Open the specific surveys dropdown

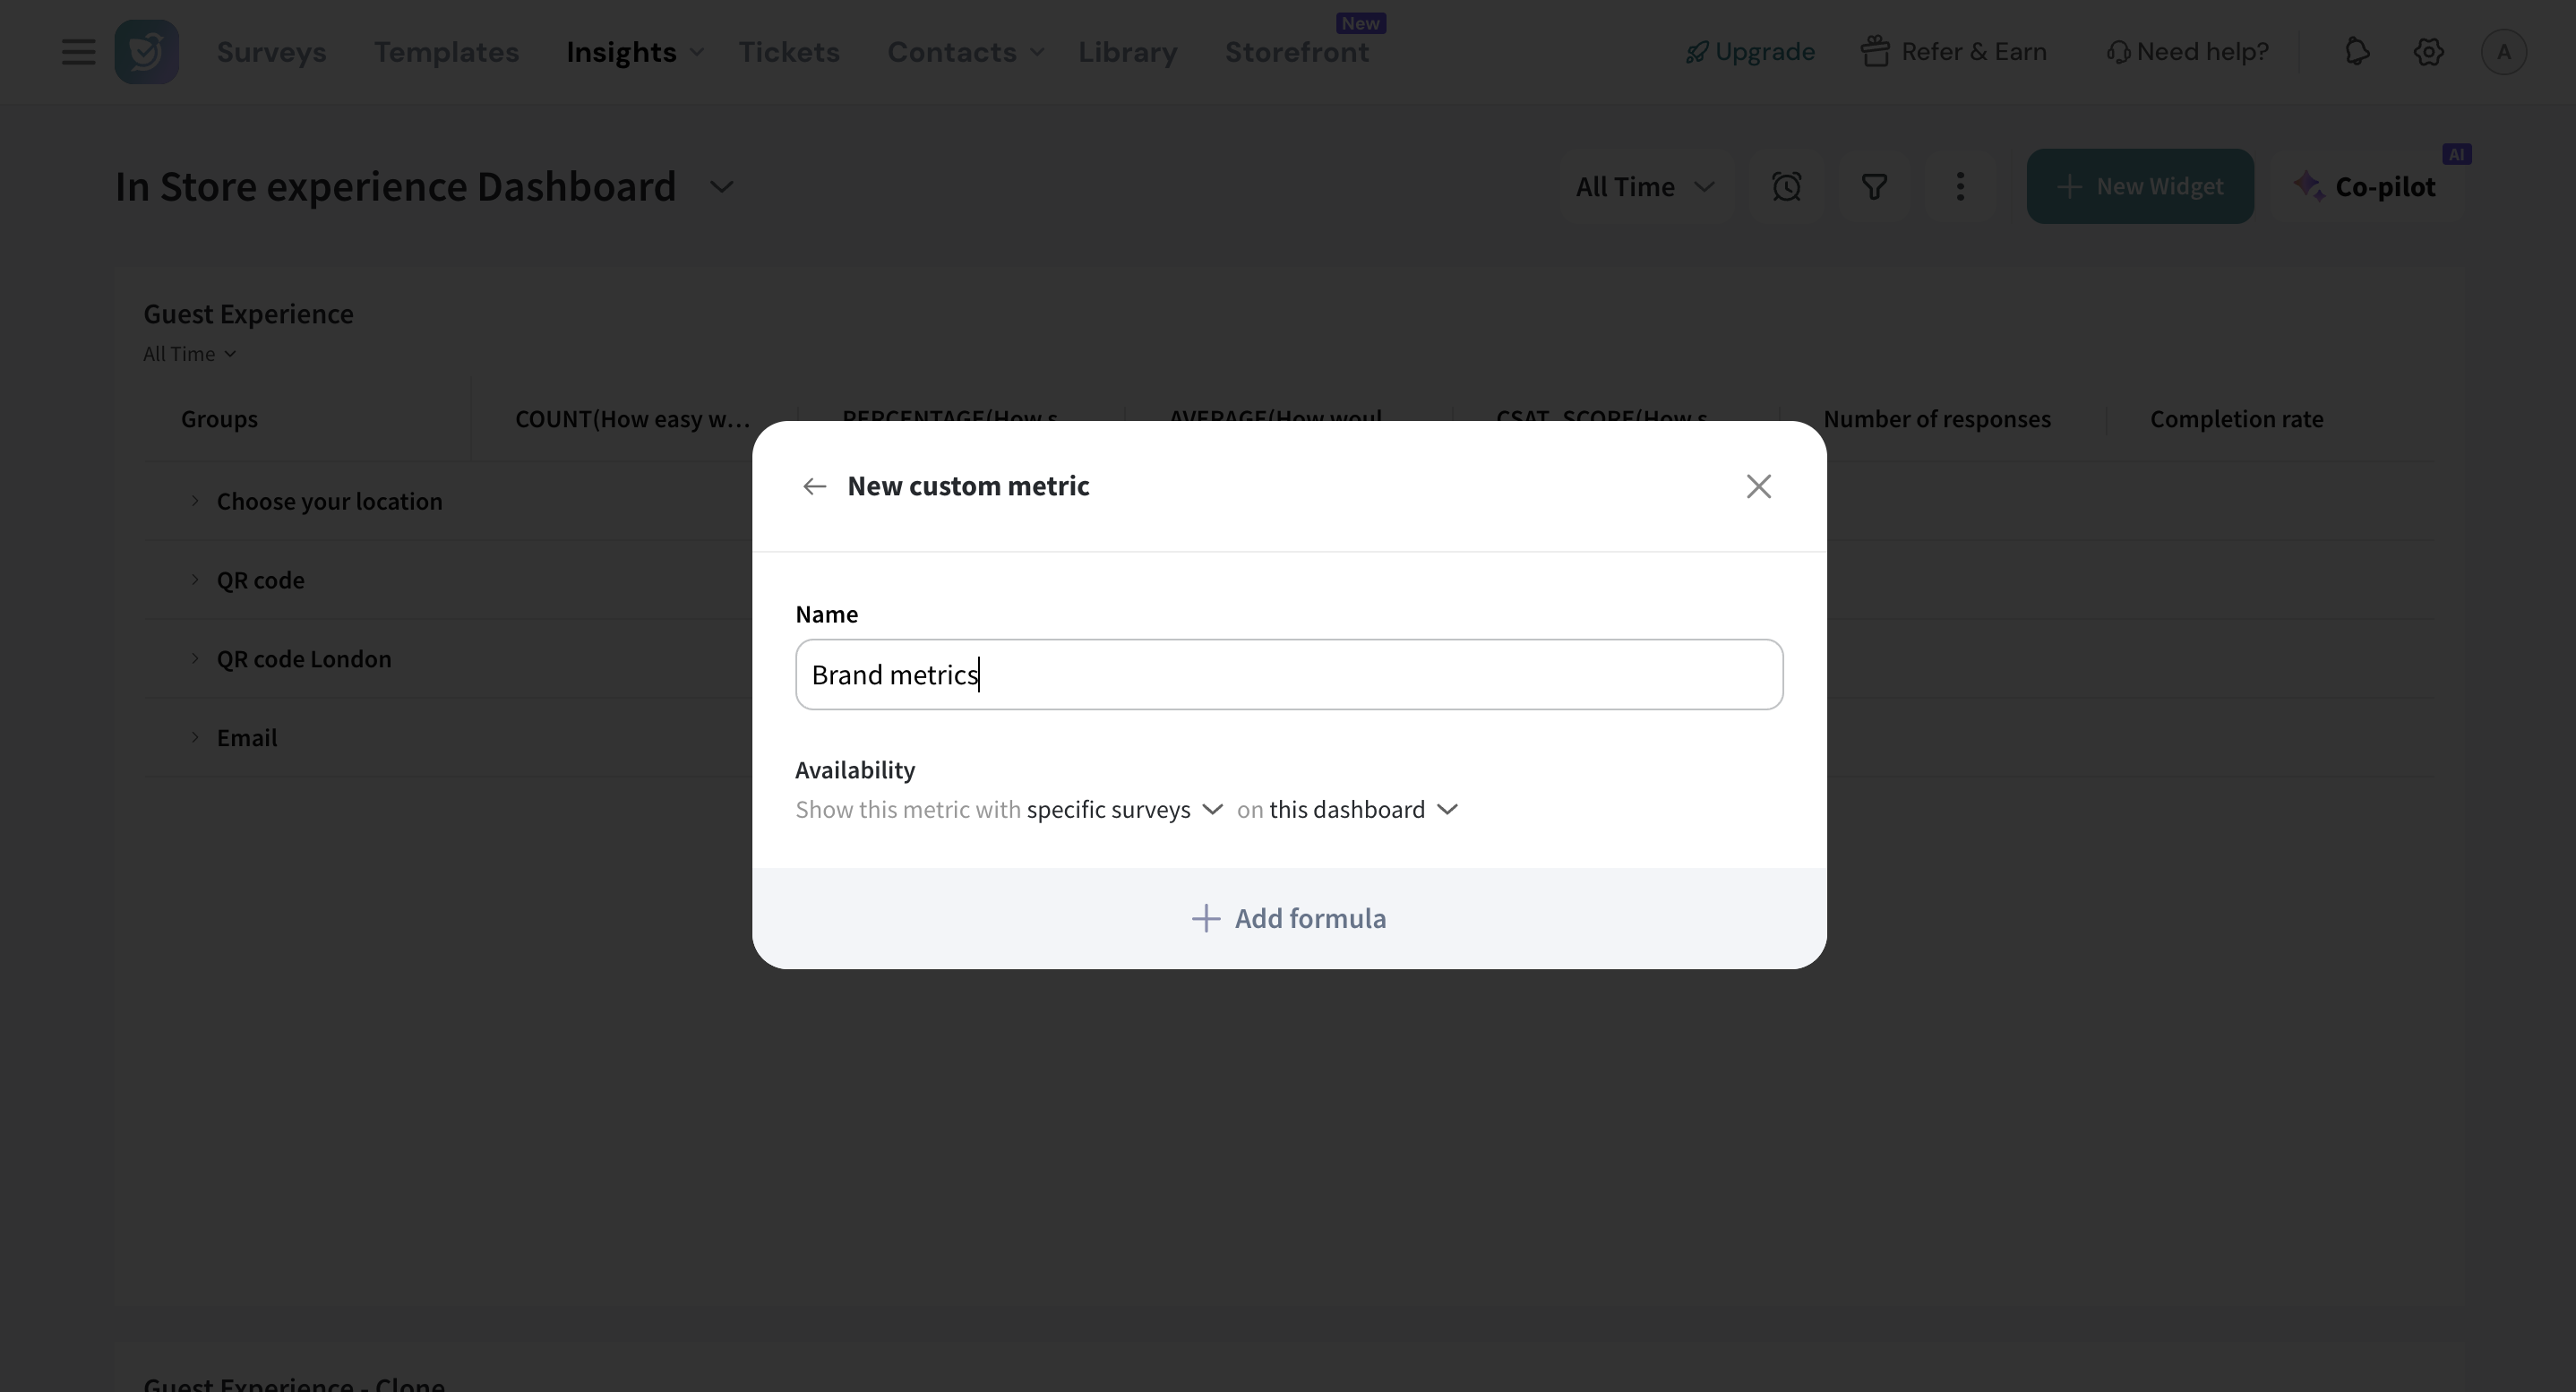point(1124,809)
